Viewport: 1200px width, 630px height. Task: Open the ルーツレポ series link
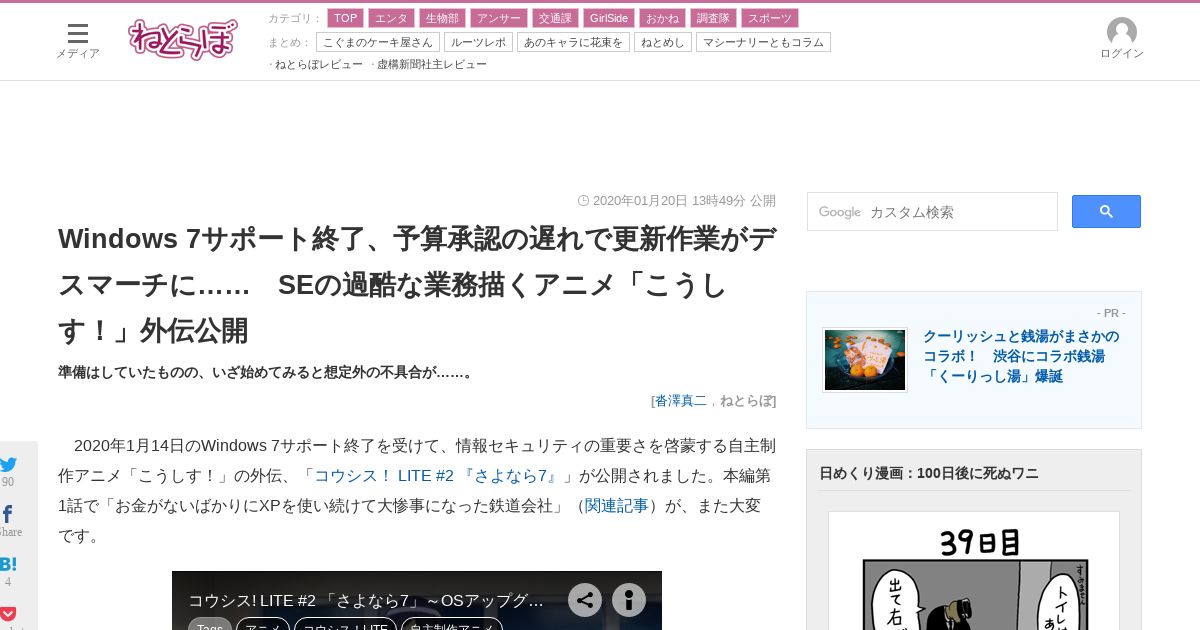478,42
